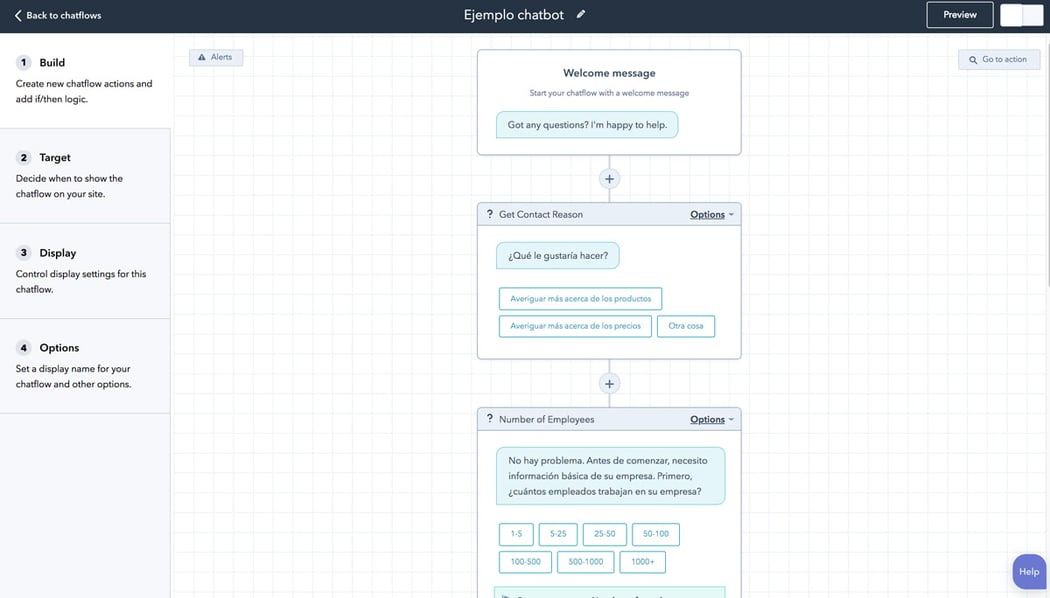Click the magnifying glass in Go to action
Image resolution: width=1050 pixels, height=598 pixels.
972,59
